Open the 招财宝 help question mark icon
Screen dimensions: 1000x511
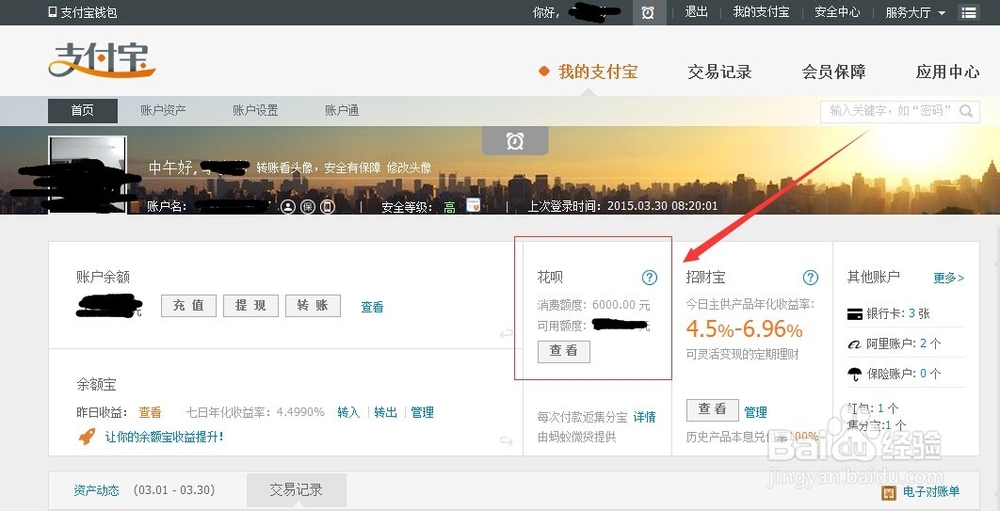(x=810, y=278)
